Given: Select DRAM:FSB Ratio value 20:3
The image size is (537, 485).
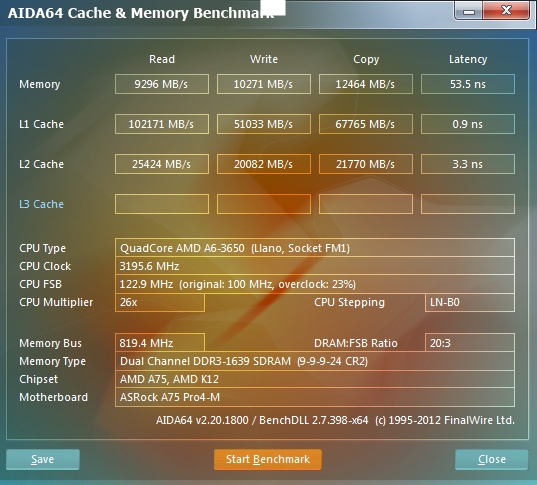Looking at the screenshot, I should tap(470, 343).
